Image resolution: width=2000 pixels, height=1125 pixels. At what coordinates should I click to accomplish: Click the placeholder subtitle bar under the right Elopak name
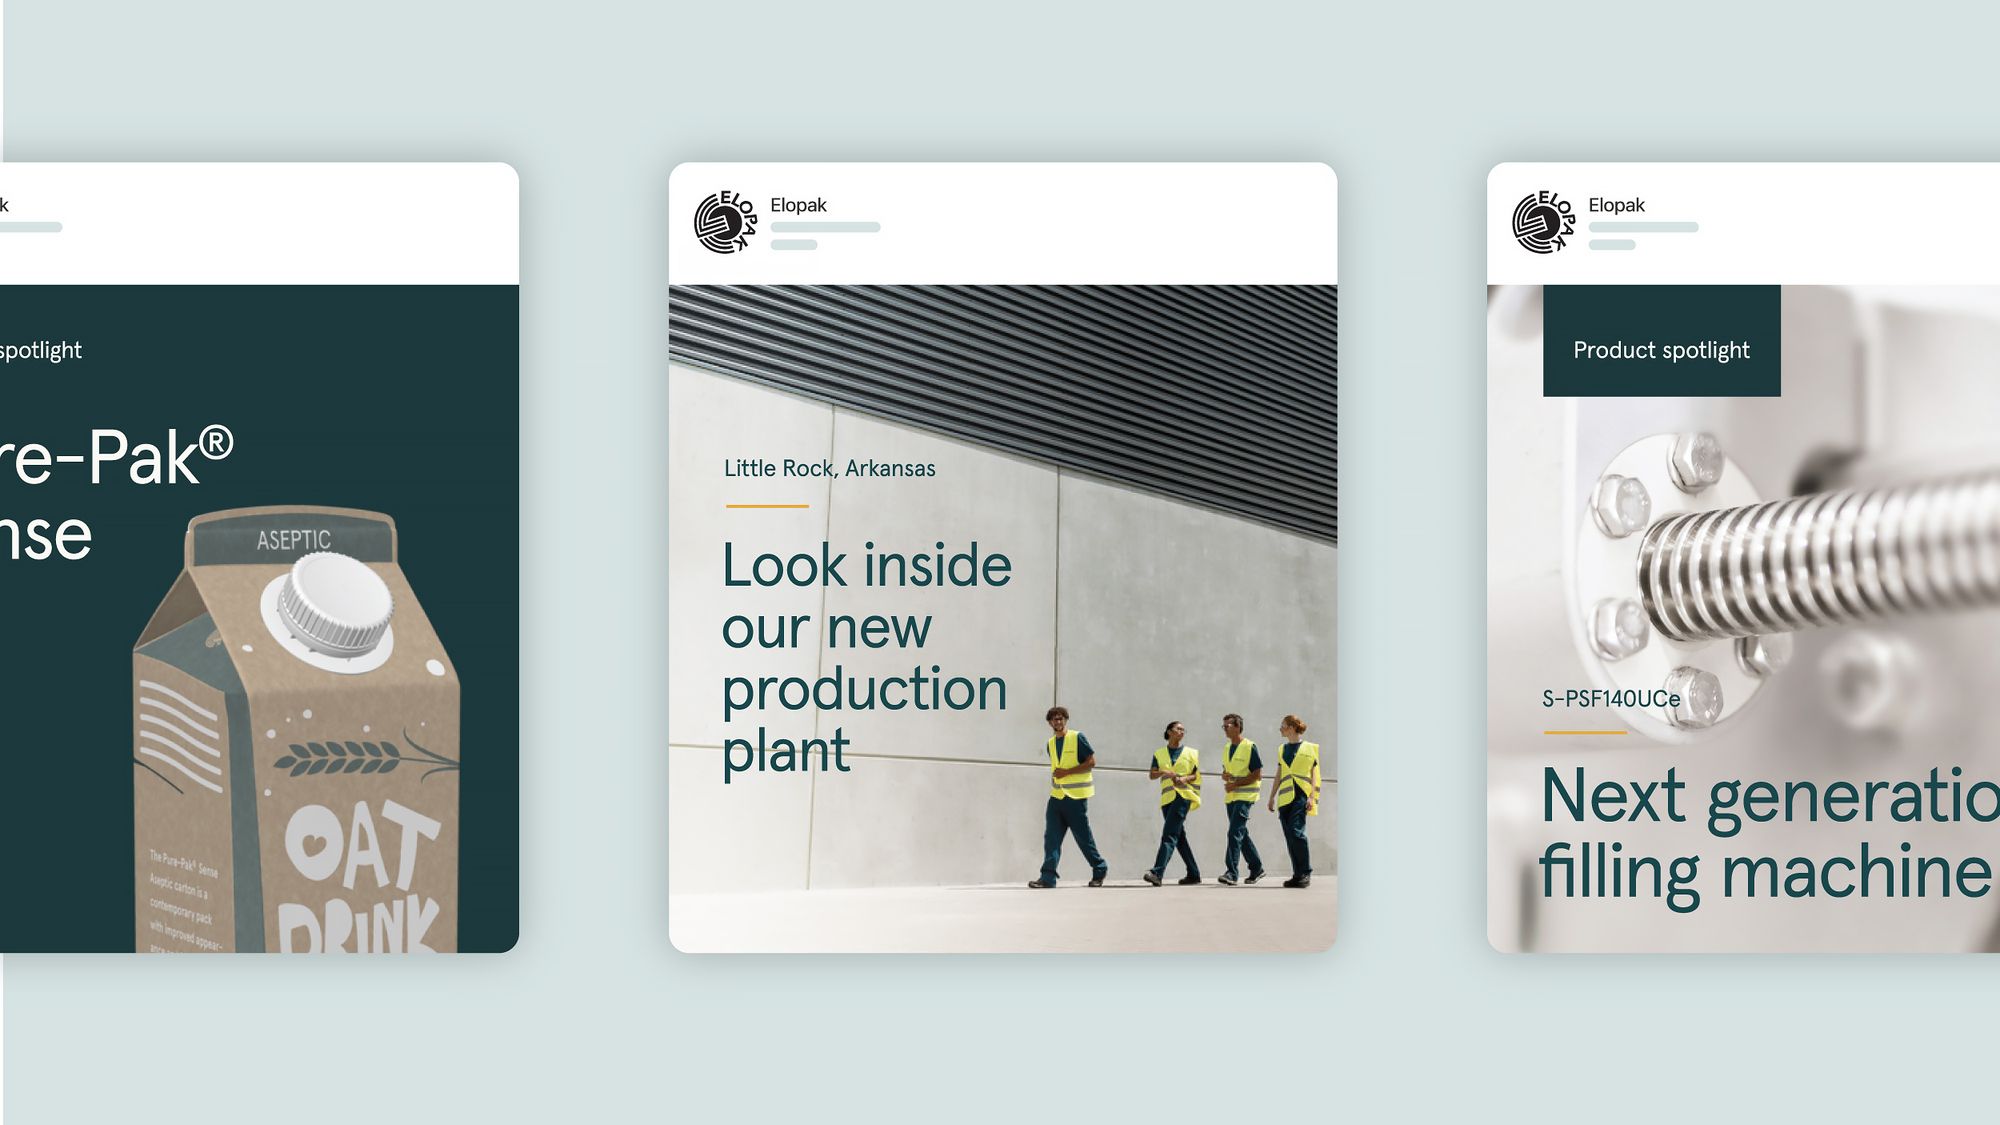pyautogui.click(x=1643, y=228)
